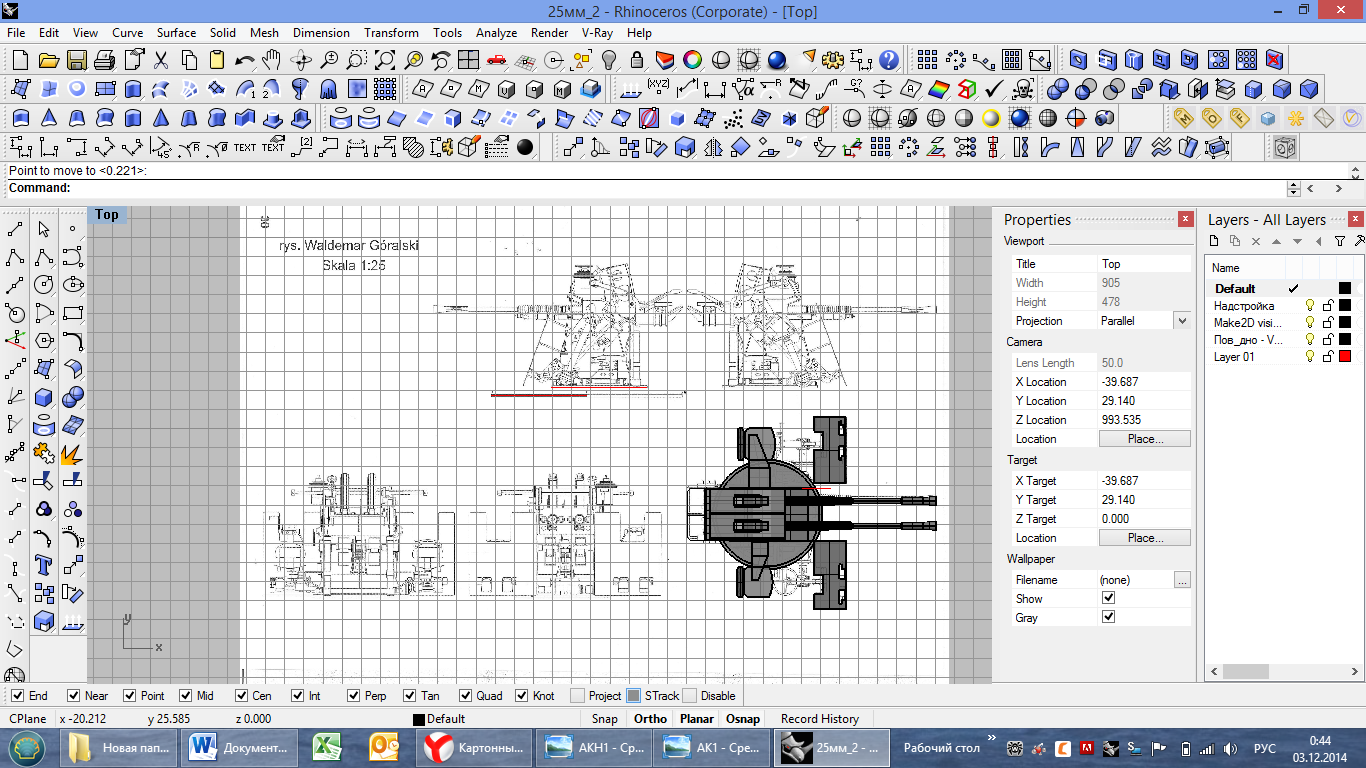
Task: Toggle the Perp osnap checkbox
Action: click(353, 696)
